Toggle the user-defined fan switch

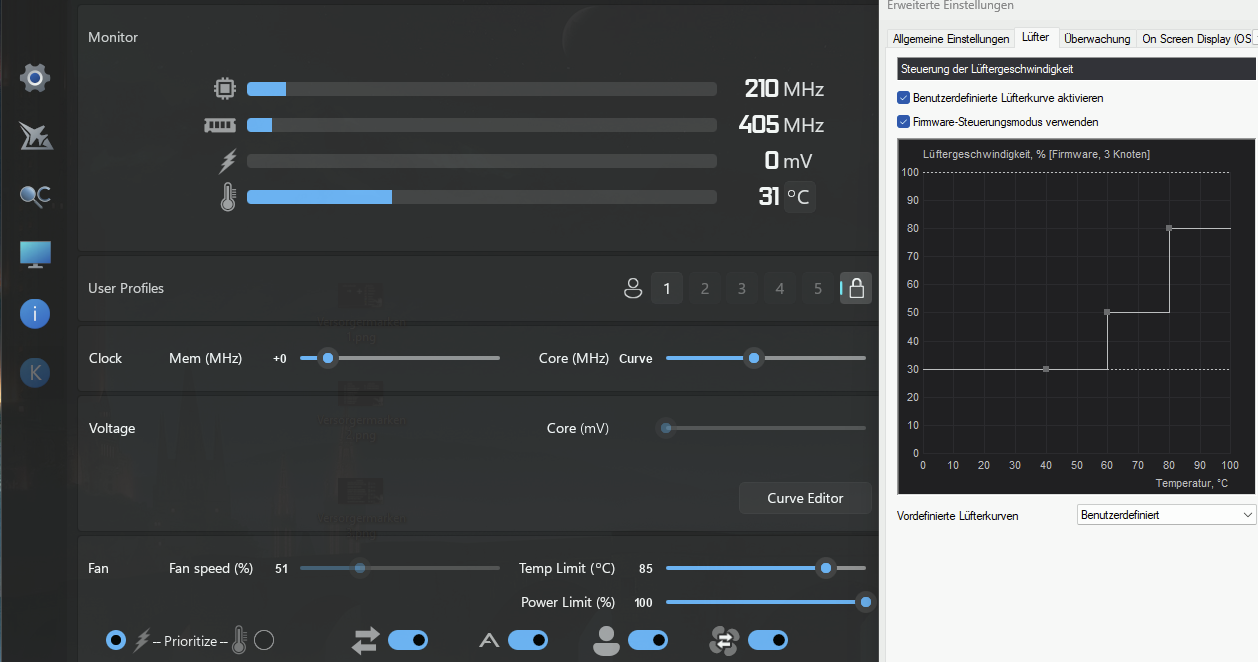point(648,640)
